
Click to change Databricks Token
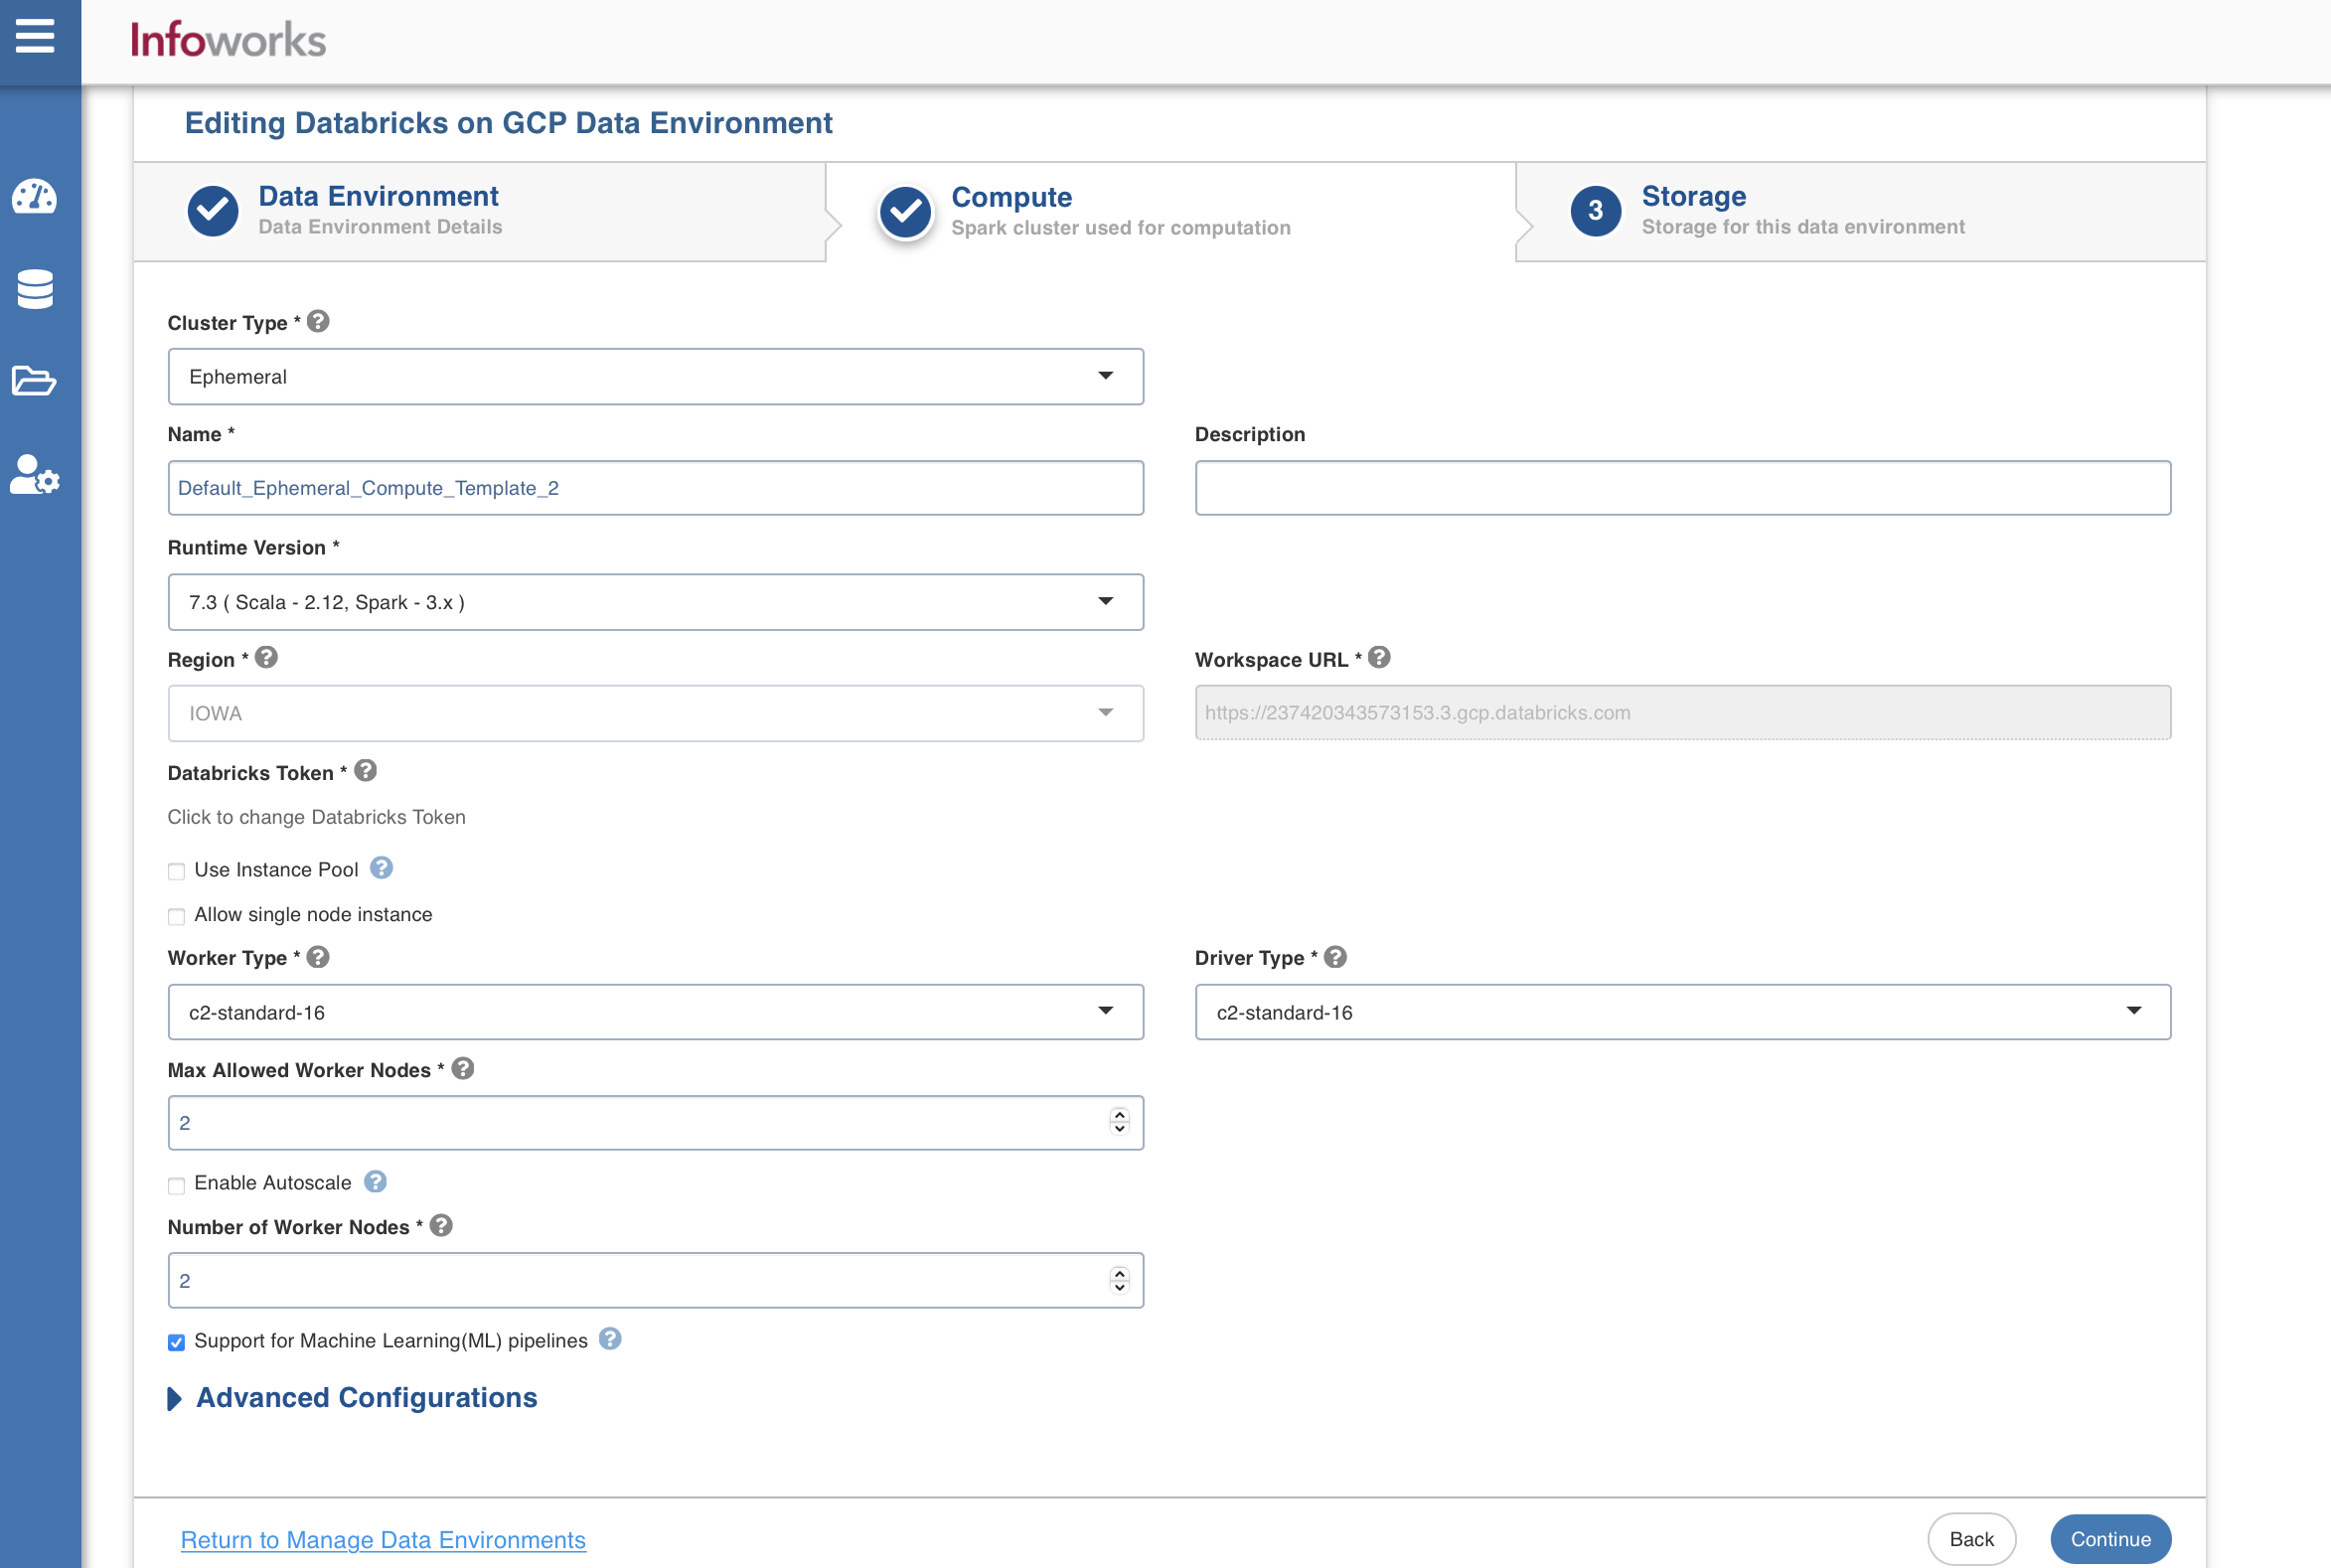pos(317,817)
